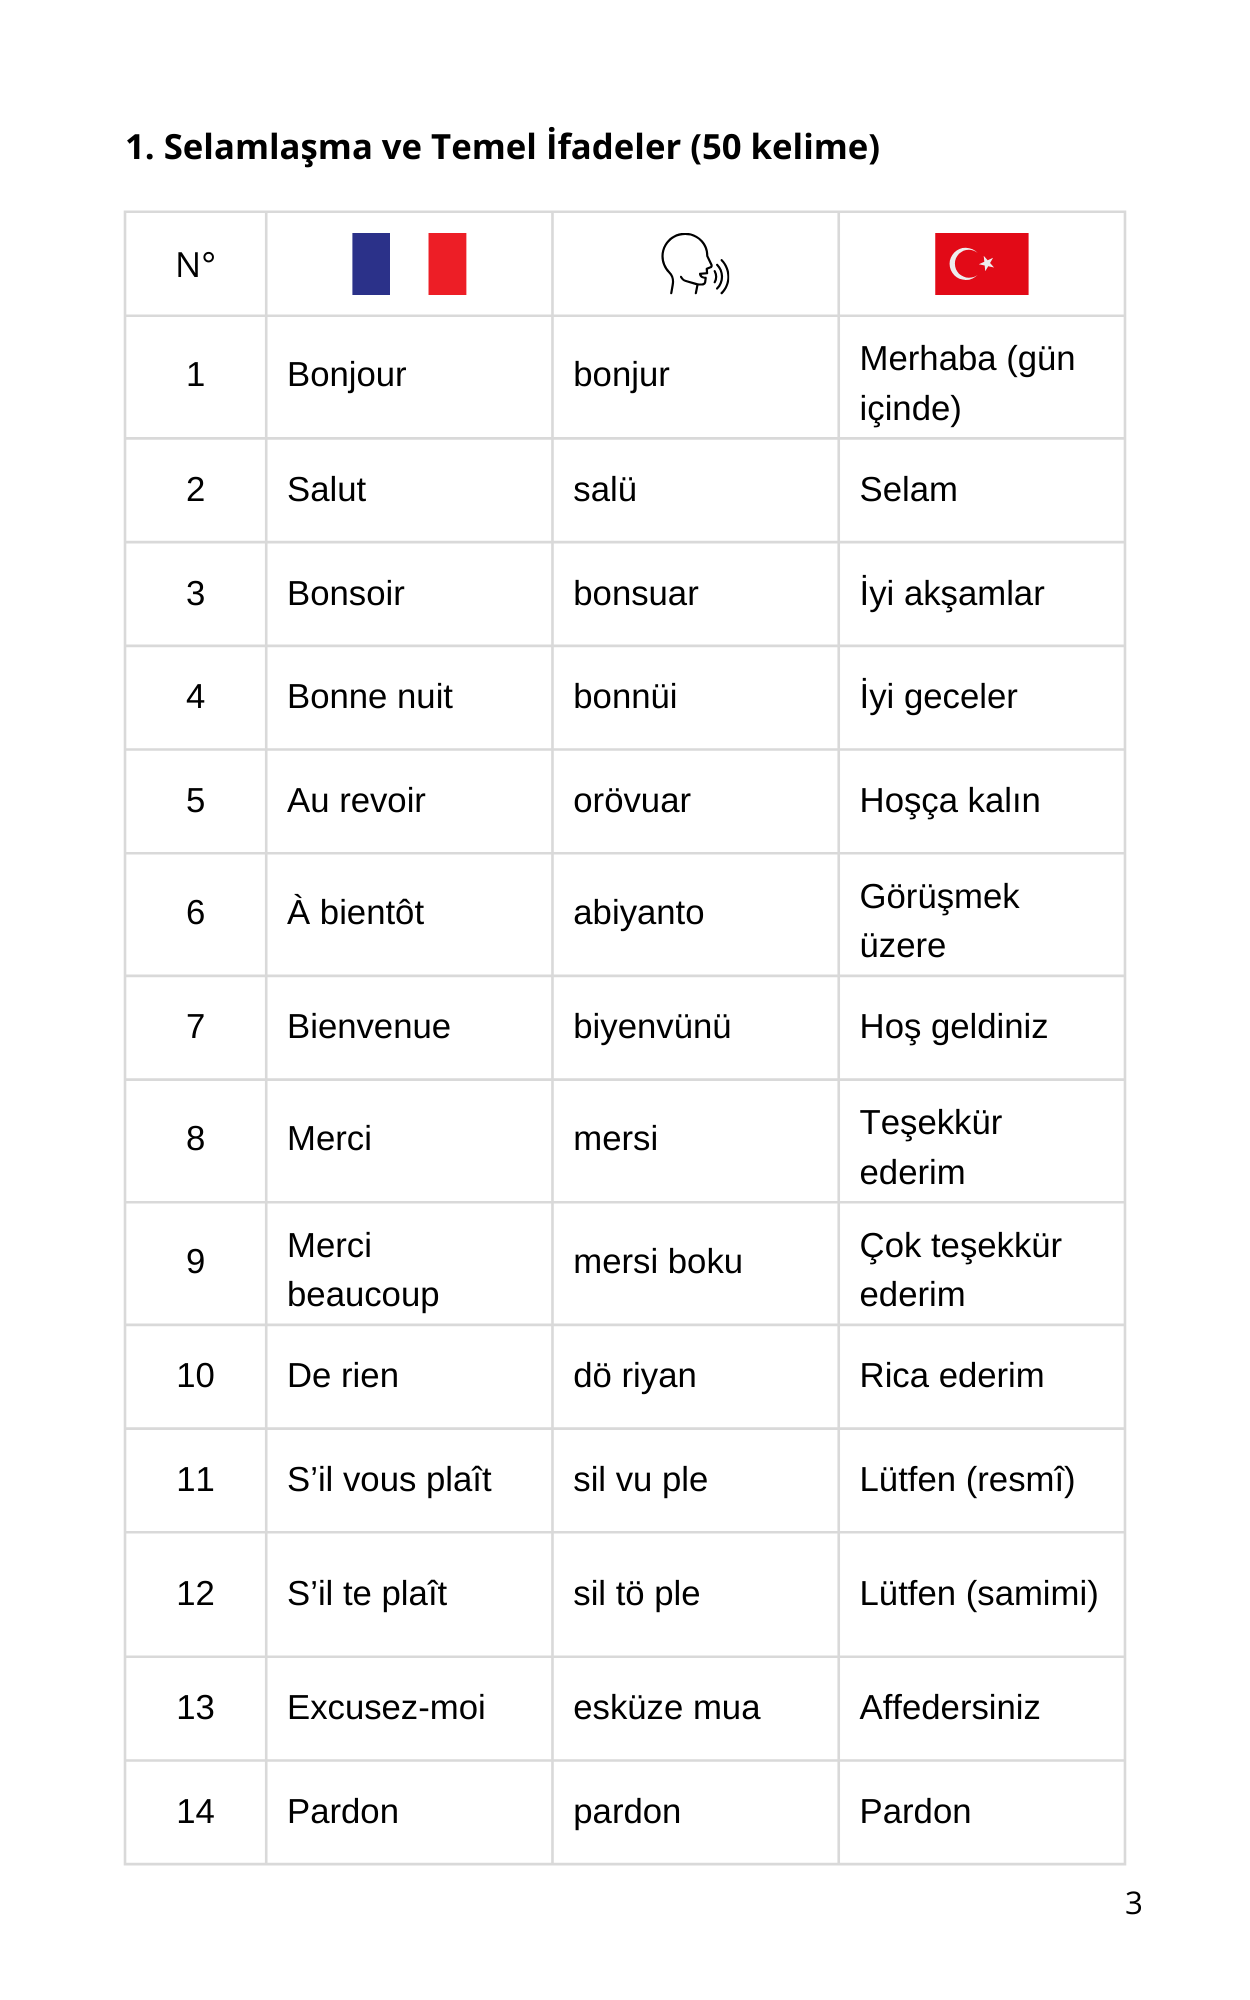1250x2000 pixels.
Task: Click the phrase S'il vous plaît
Action: 389,1480
